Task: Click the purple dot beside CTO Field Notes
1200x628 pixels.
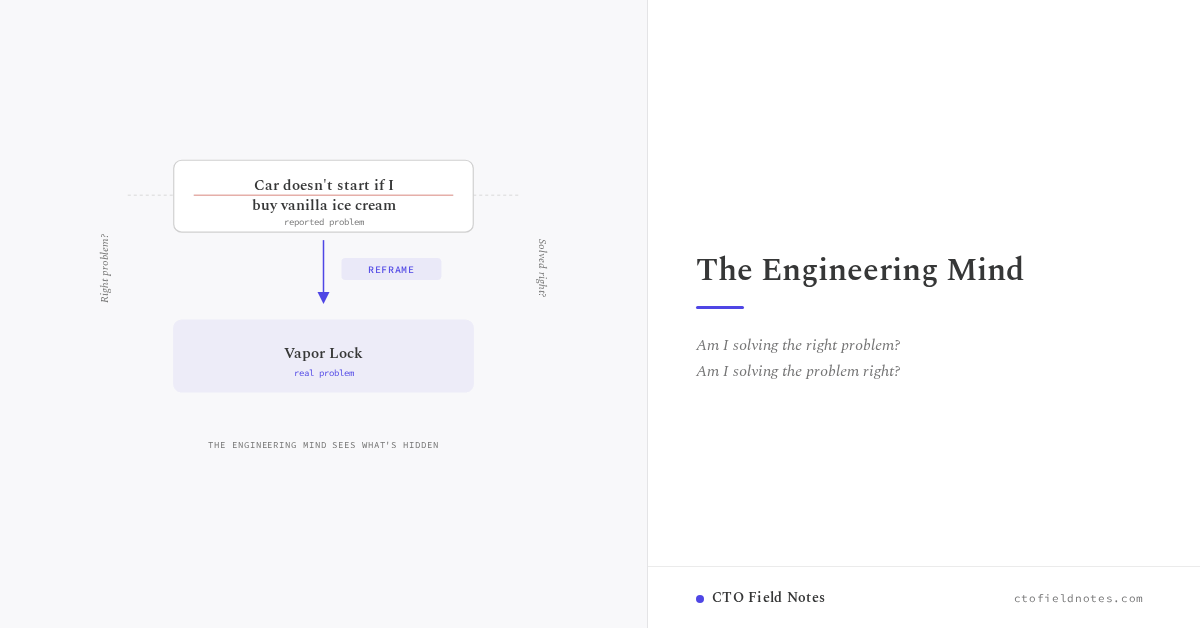Action: click(x=700, y=599)
